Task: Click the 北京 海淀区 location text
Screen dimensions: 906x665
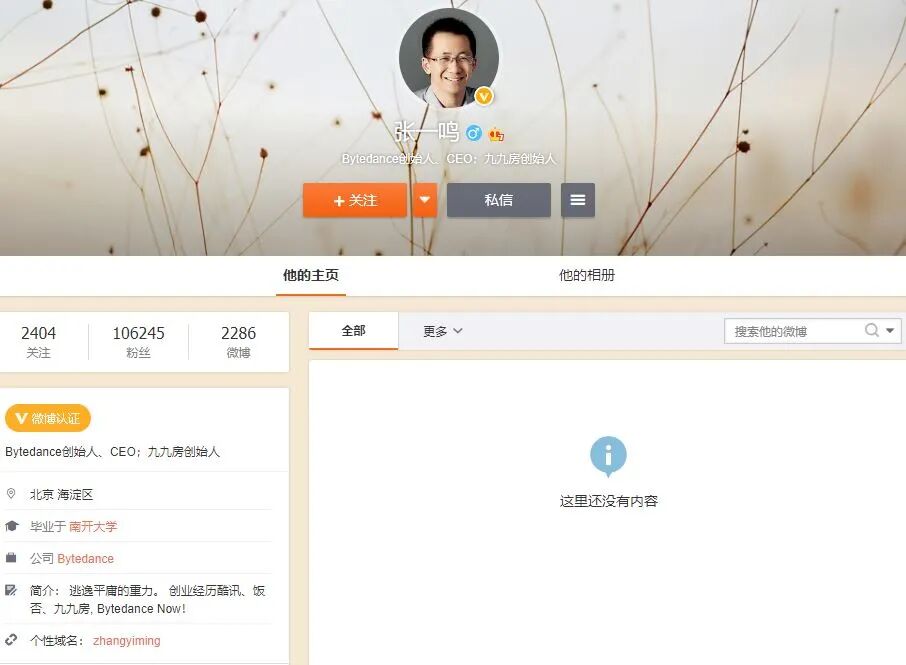Action: [x=61, y=495]
